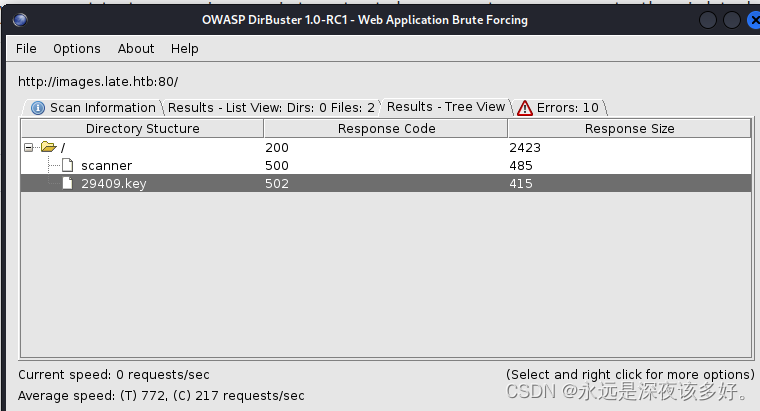Switch to Results - List View tab
This screenshot has width=760, height=411.
(x=271, y=107)
